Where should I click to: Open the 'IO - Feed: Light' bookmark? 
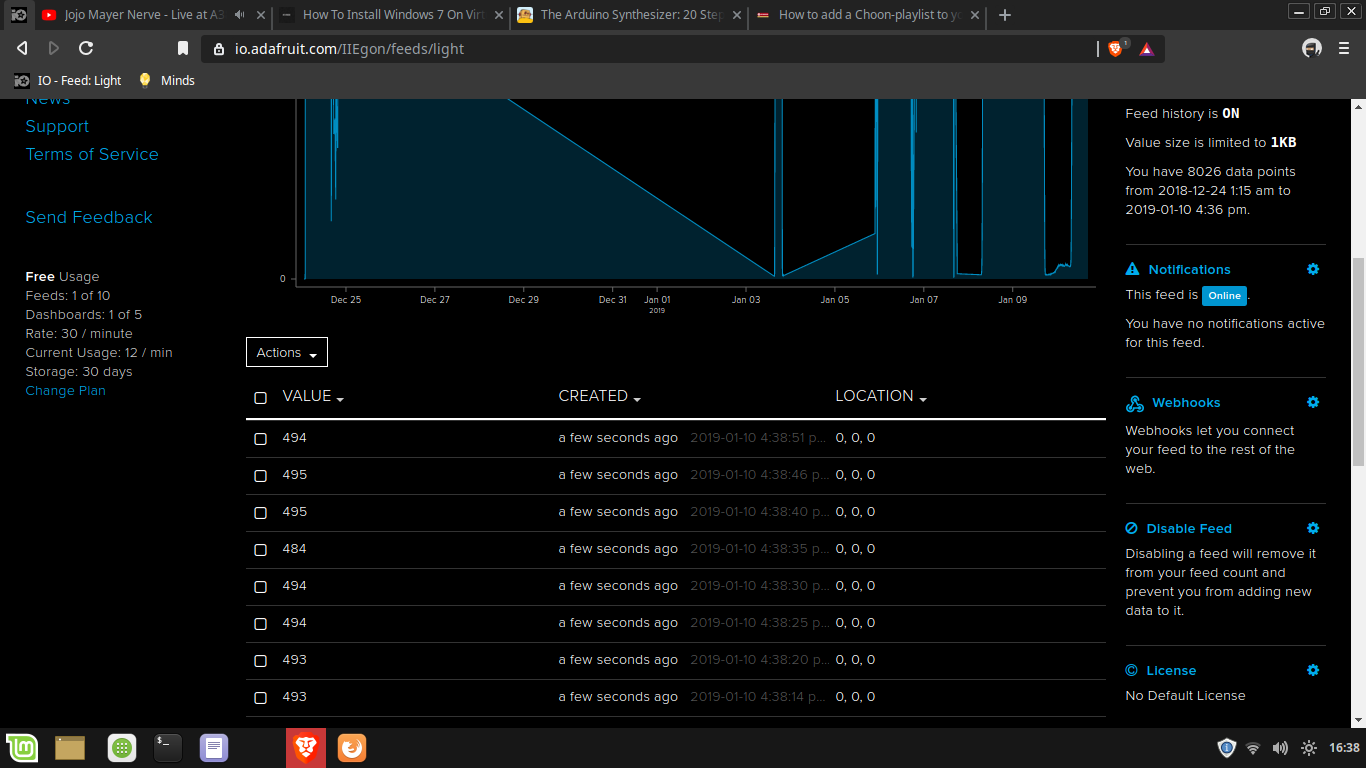click(x=68, y=80)
